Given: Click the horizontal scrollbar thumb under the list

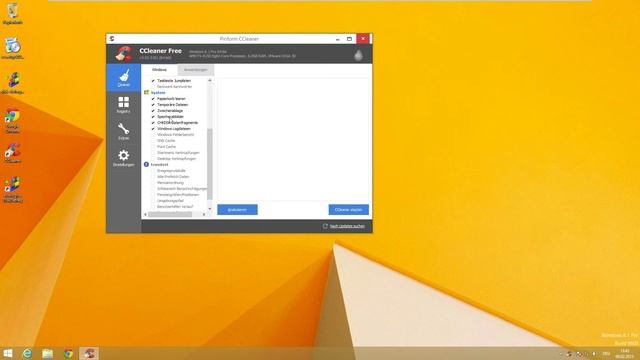Looking at the screenshot, I should coord(170,214).
